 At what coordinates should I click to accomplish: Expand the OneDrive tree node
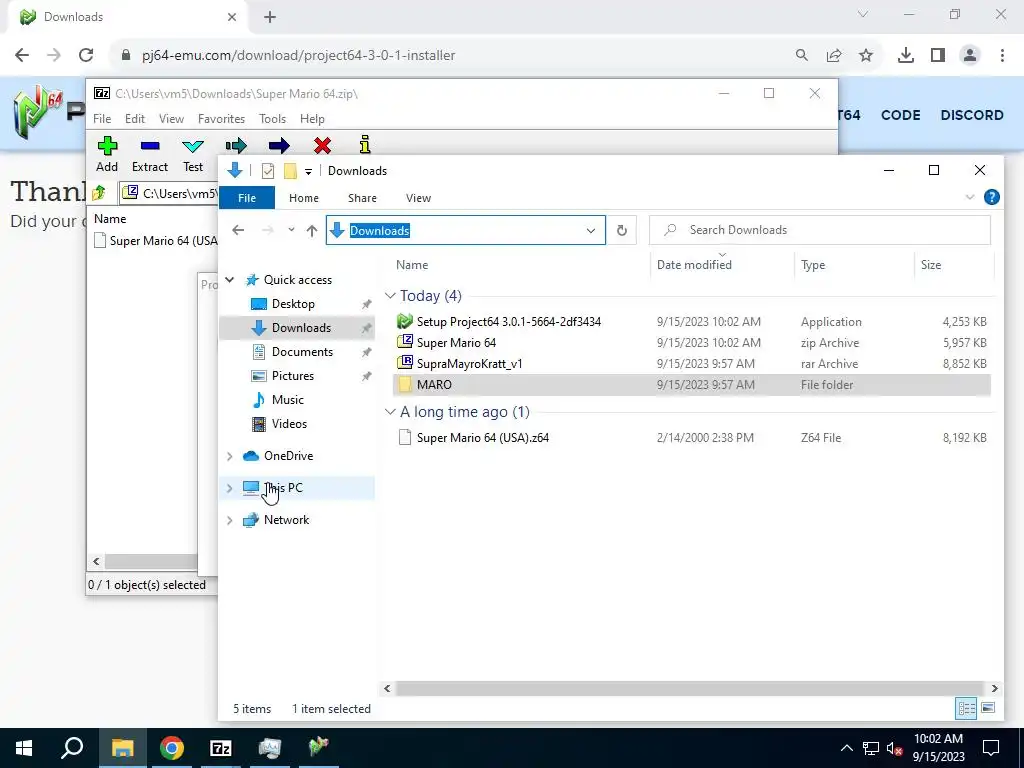click(230, 456)
